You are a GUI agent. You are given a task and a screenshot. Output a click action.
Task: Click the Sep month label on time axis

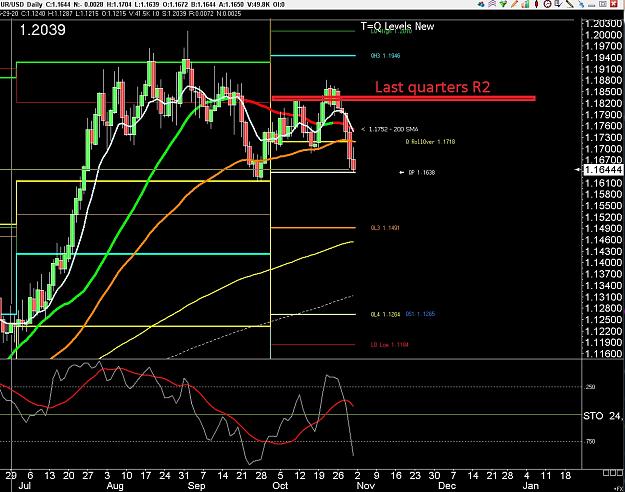click(196, 486)
